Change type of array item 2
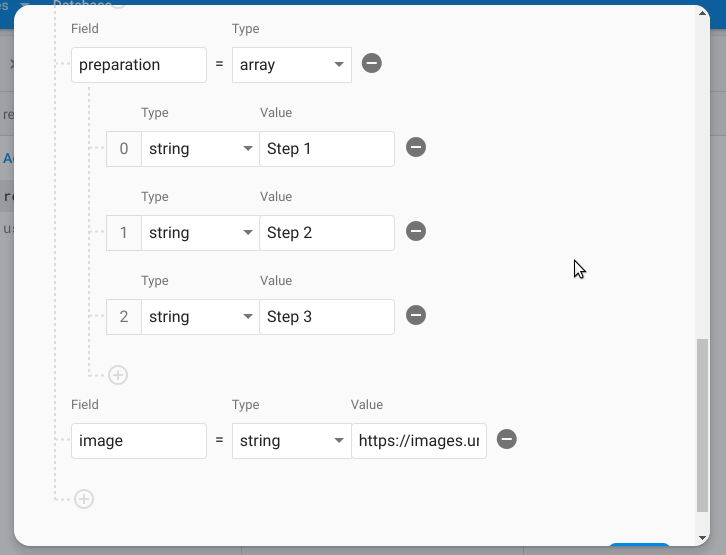This screenshot has width=726, height=555. (200, 317)
